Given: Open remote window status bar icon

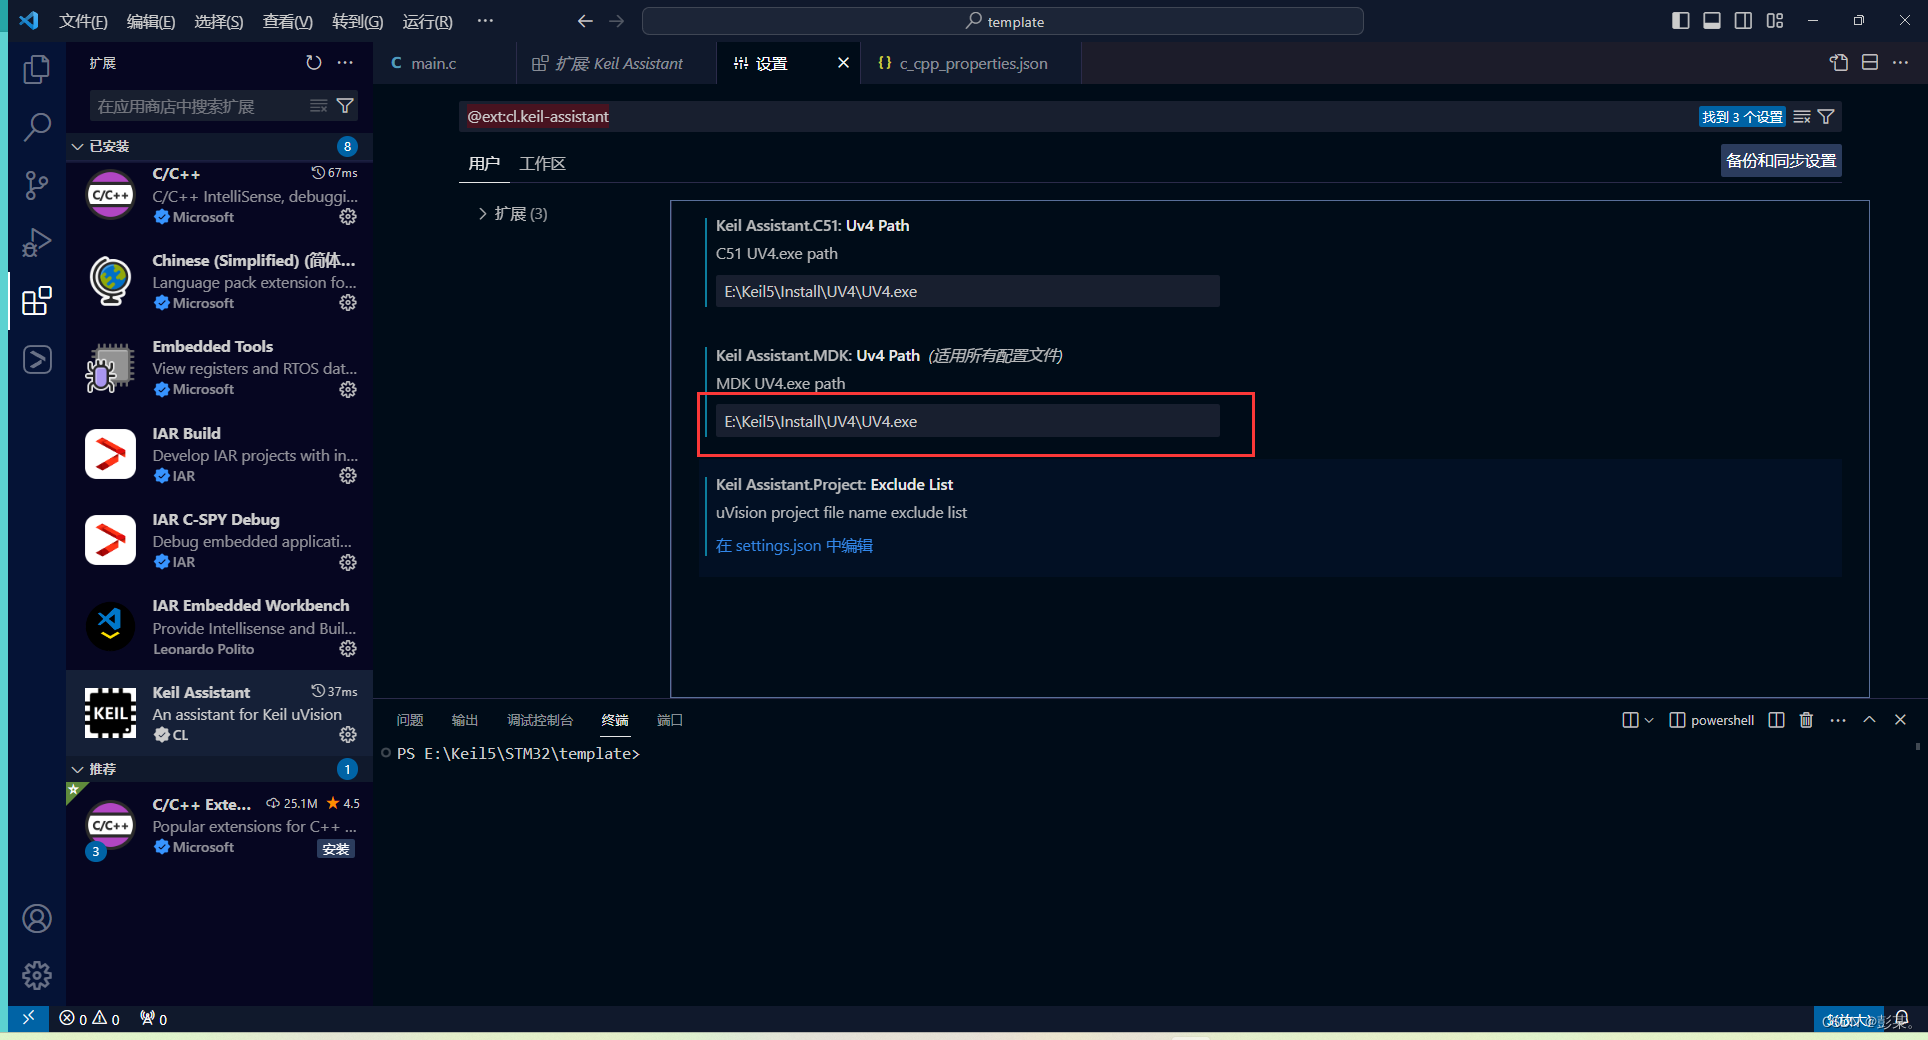Looking at the screenshot, I should click(x=28, y=1018).
